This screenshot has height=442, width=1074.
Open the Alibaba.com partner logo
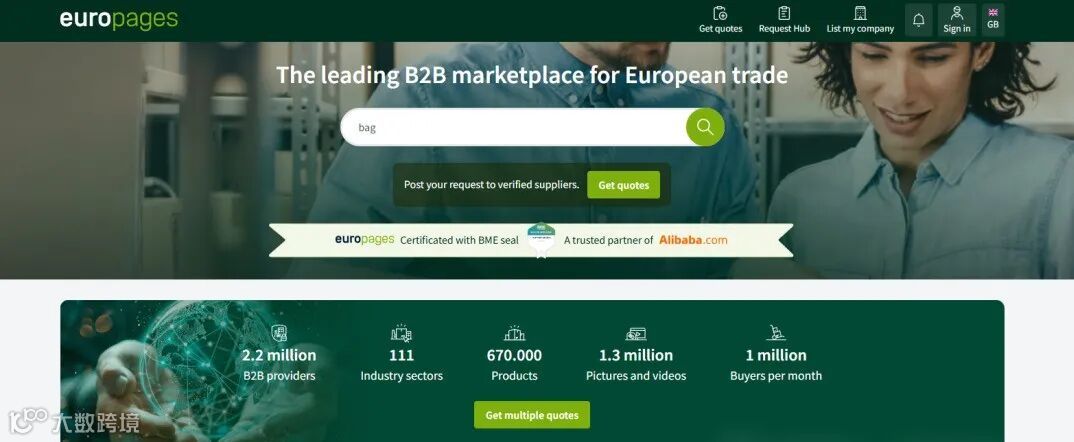tap(693, 240)
